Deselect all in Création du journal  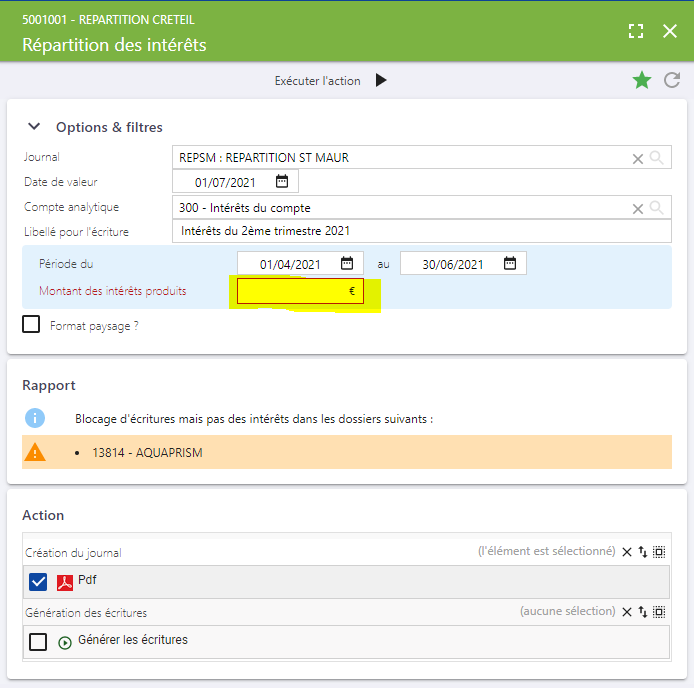point(627,552)
